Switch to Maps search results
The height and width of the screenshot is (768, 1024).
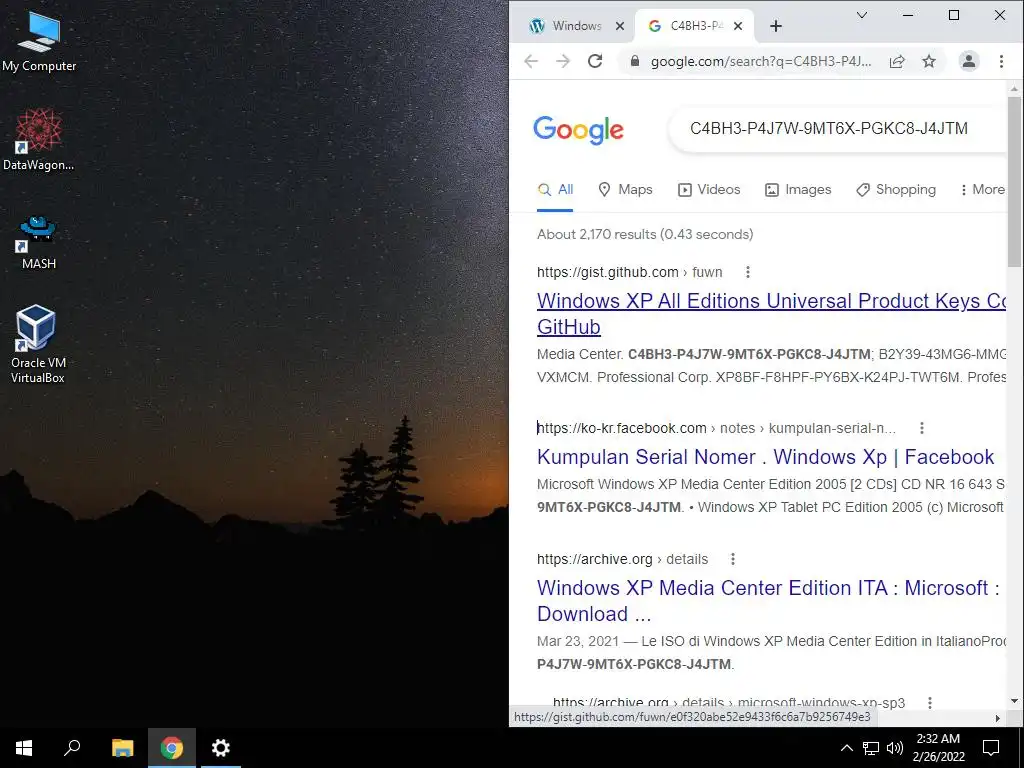626,189
